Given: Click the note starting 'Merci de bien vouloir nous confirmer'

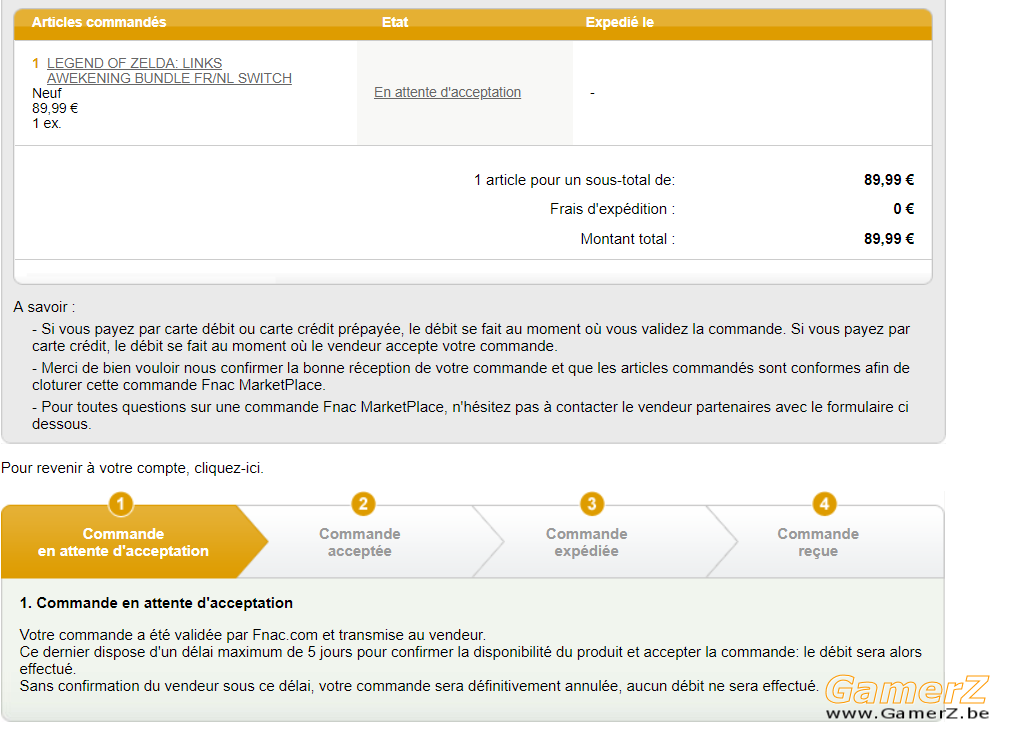Looking at the screenshot, I should 471,377.
